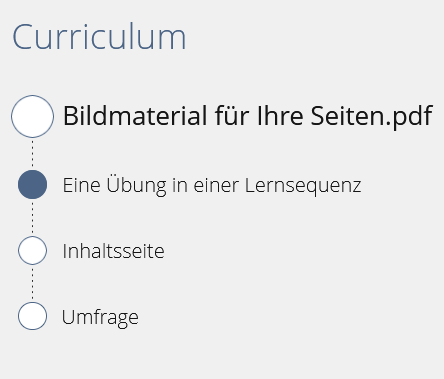Toggle the completed Eine Übung status dot
This screenshot has width=444, height=379.
tap(32, 184)
